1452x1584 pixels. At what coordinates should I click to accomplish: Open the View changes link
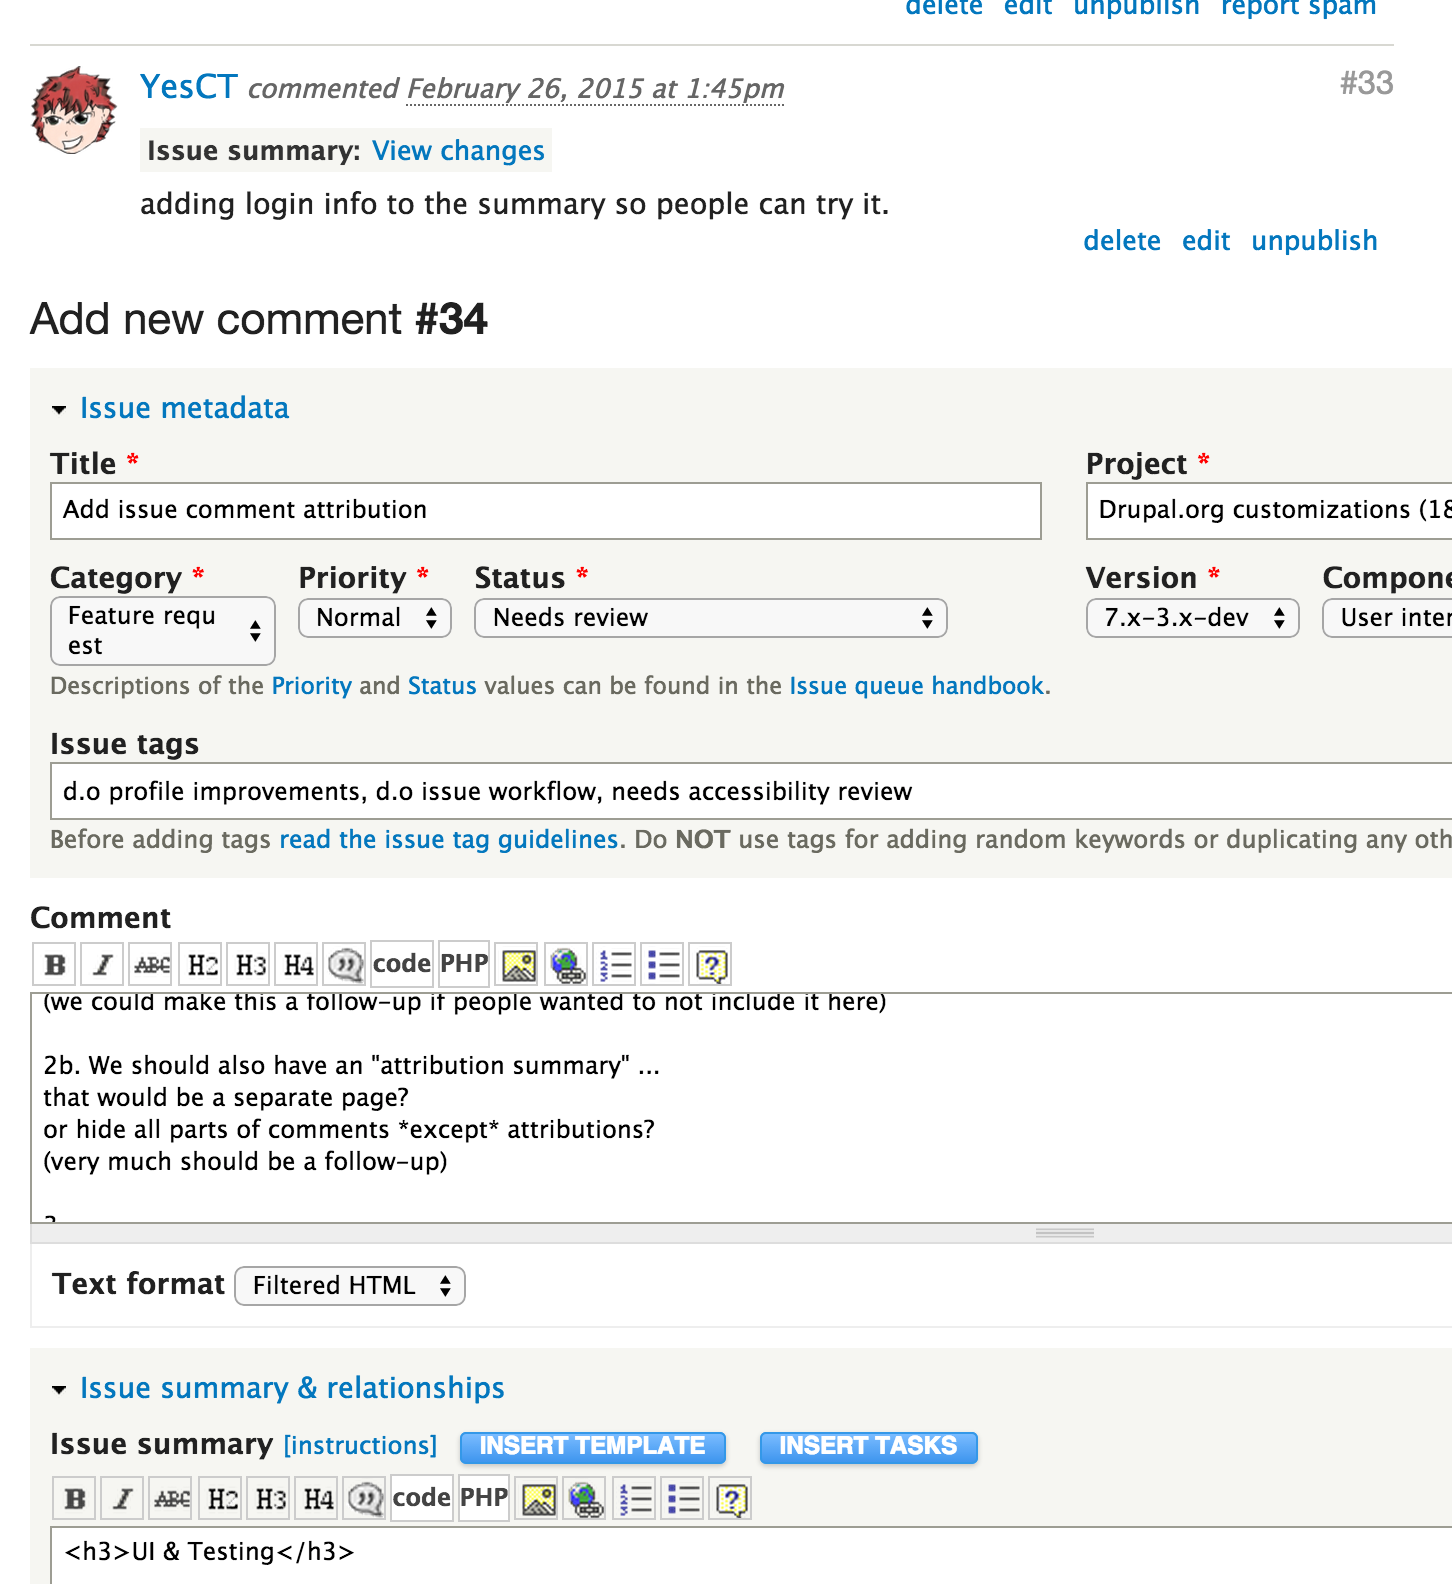(458, 151)
